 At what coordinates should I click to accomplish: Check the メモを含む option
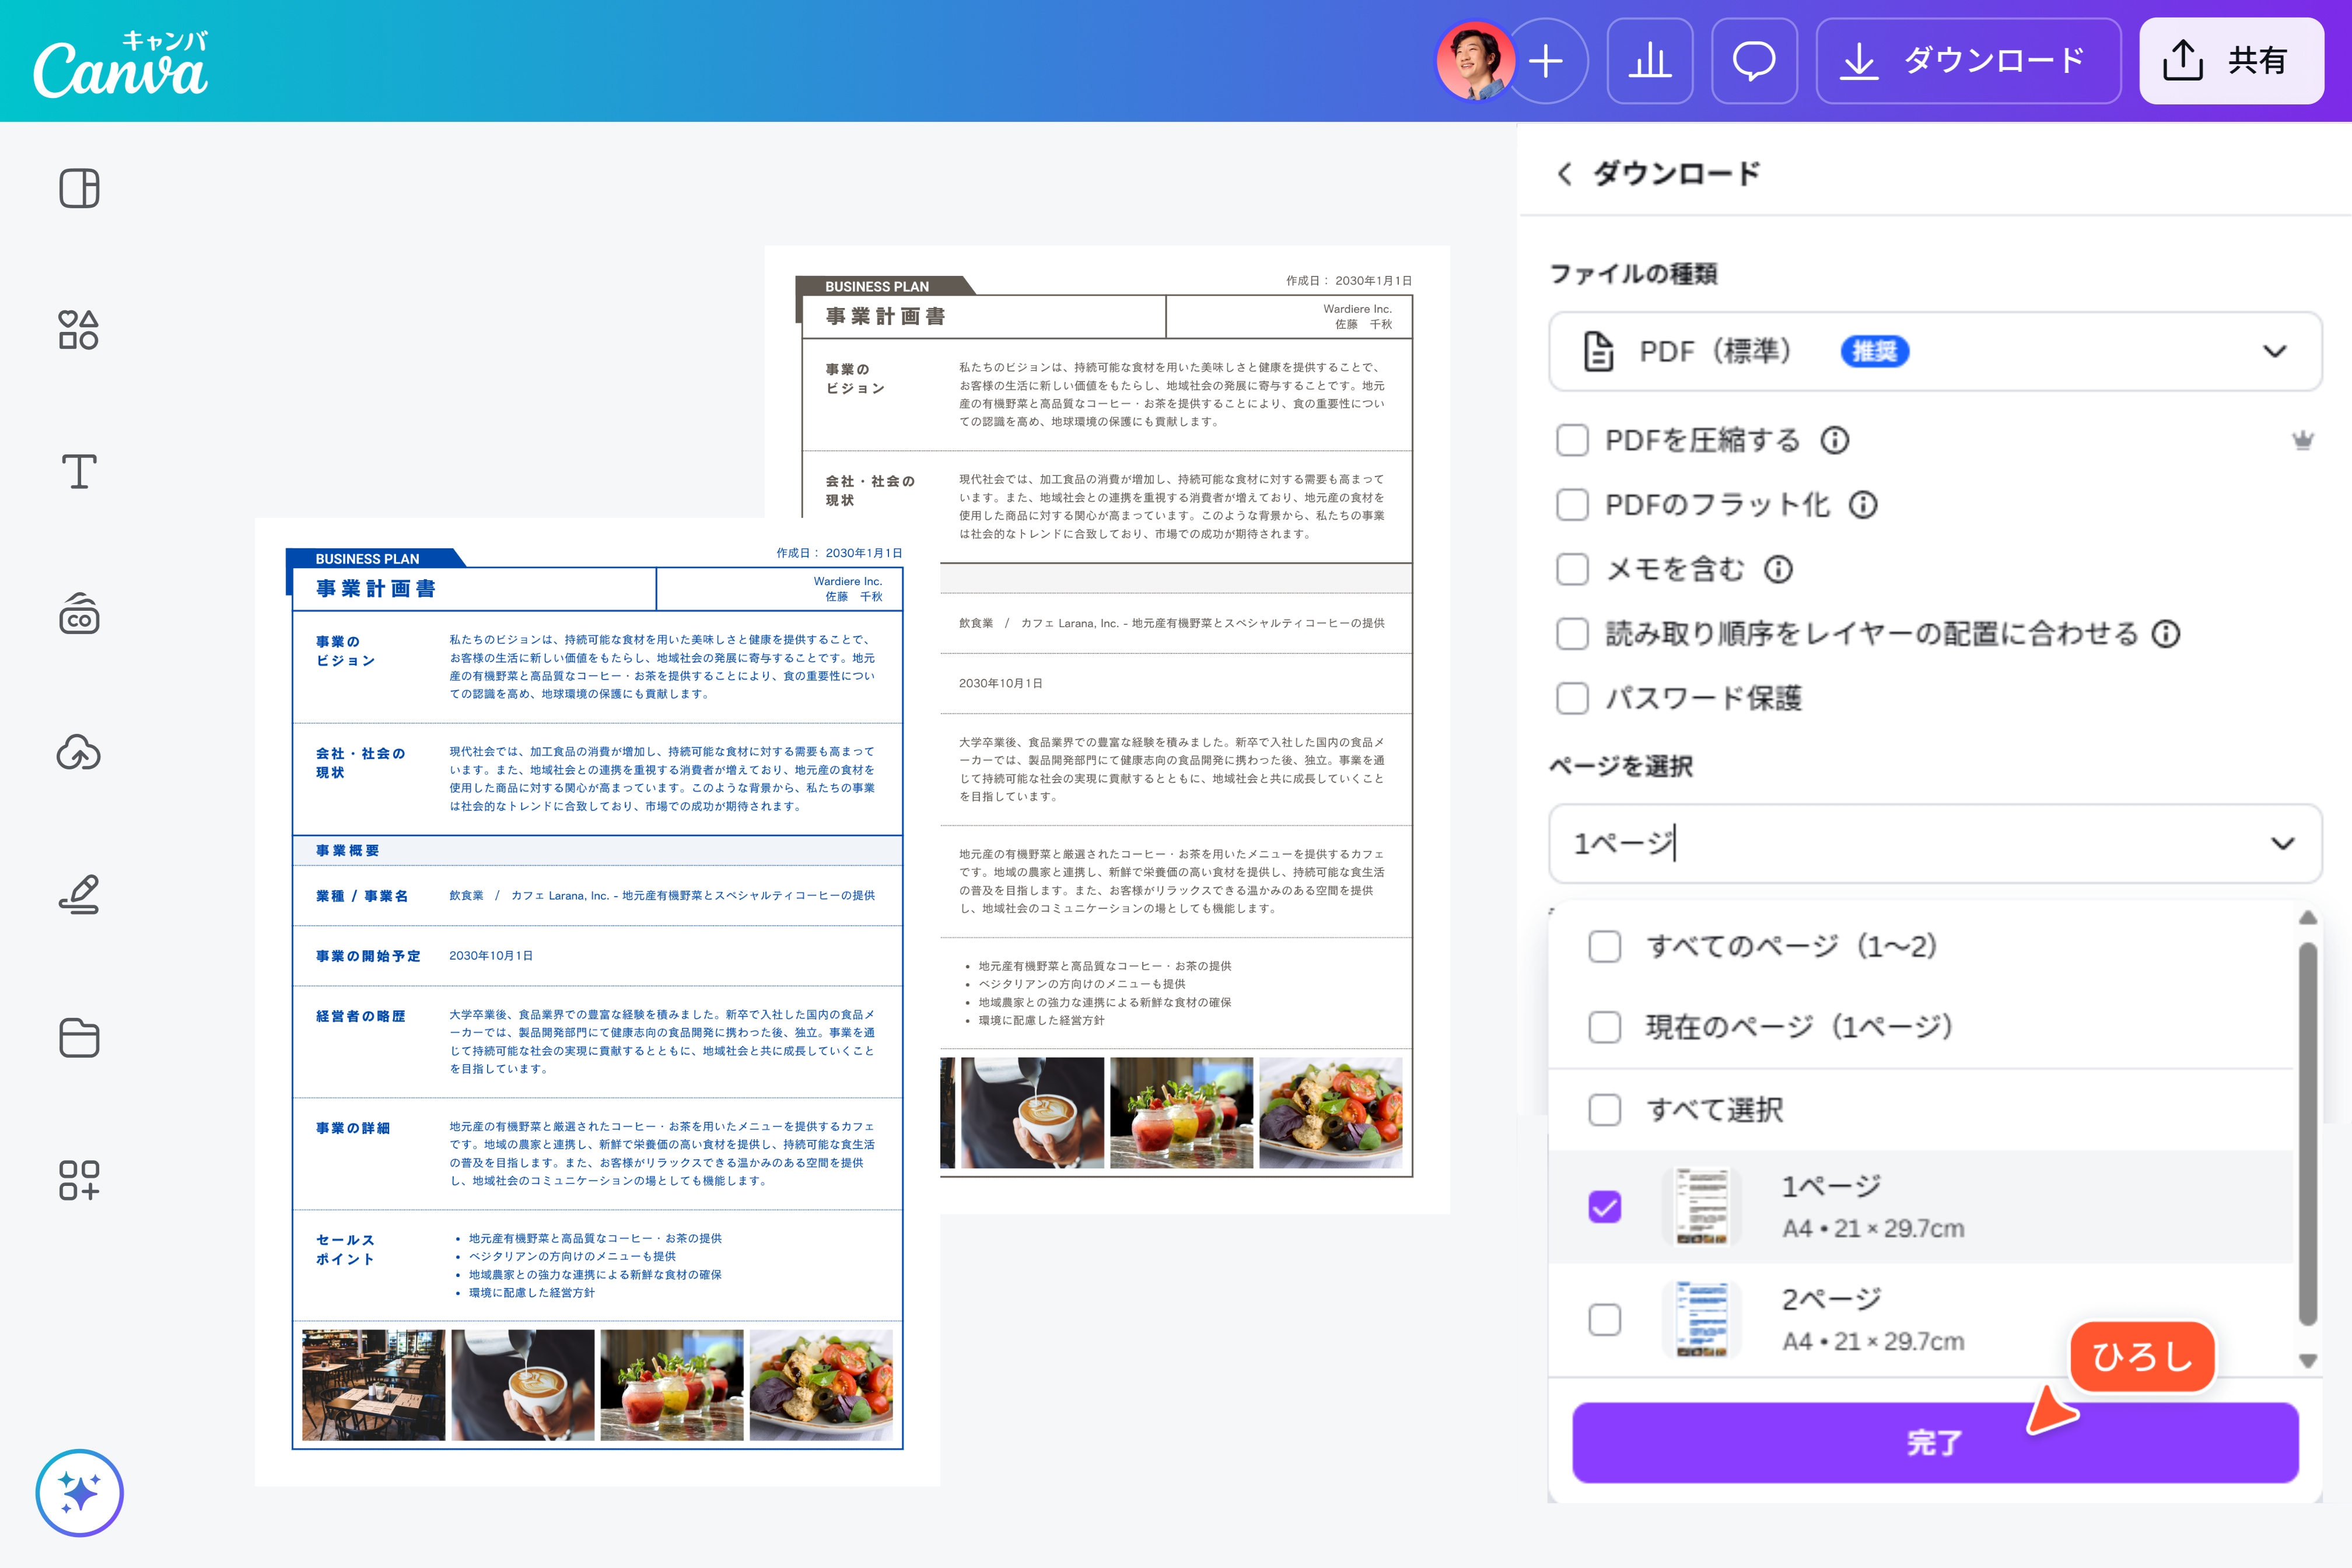[x=1572, y=570]
